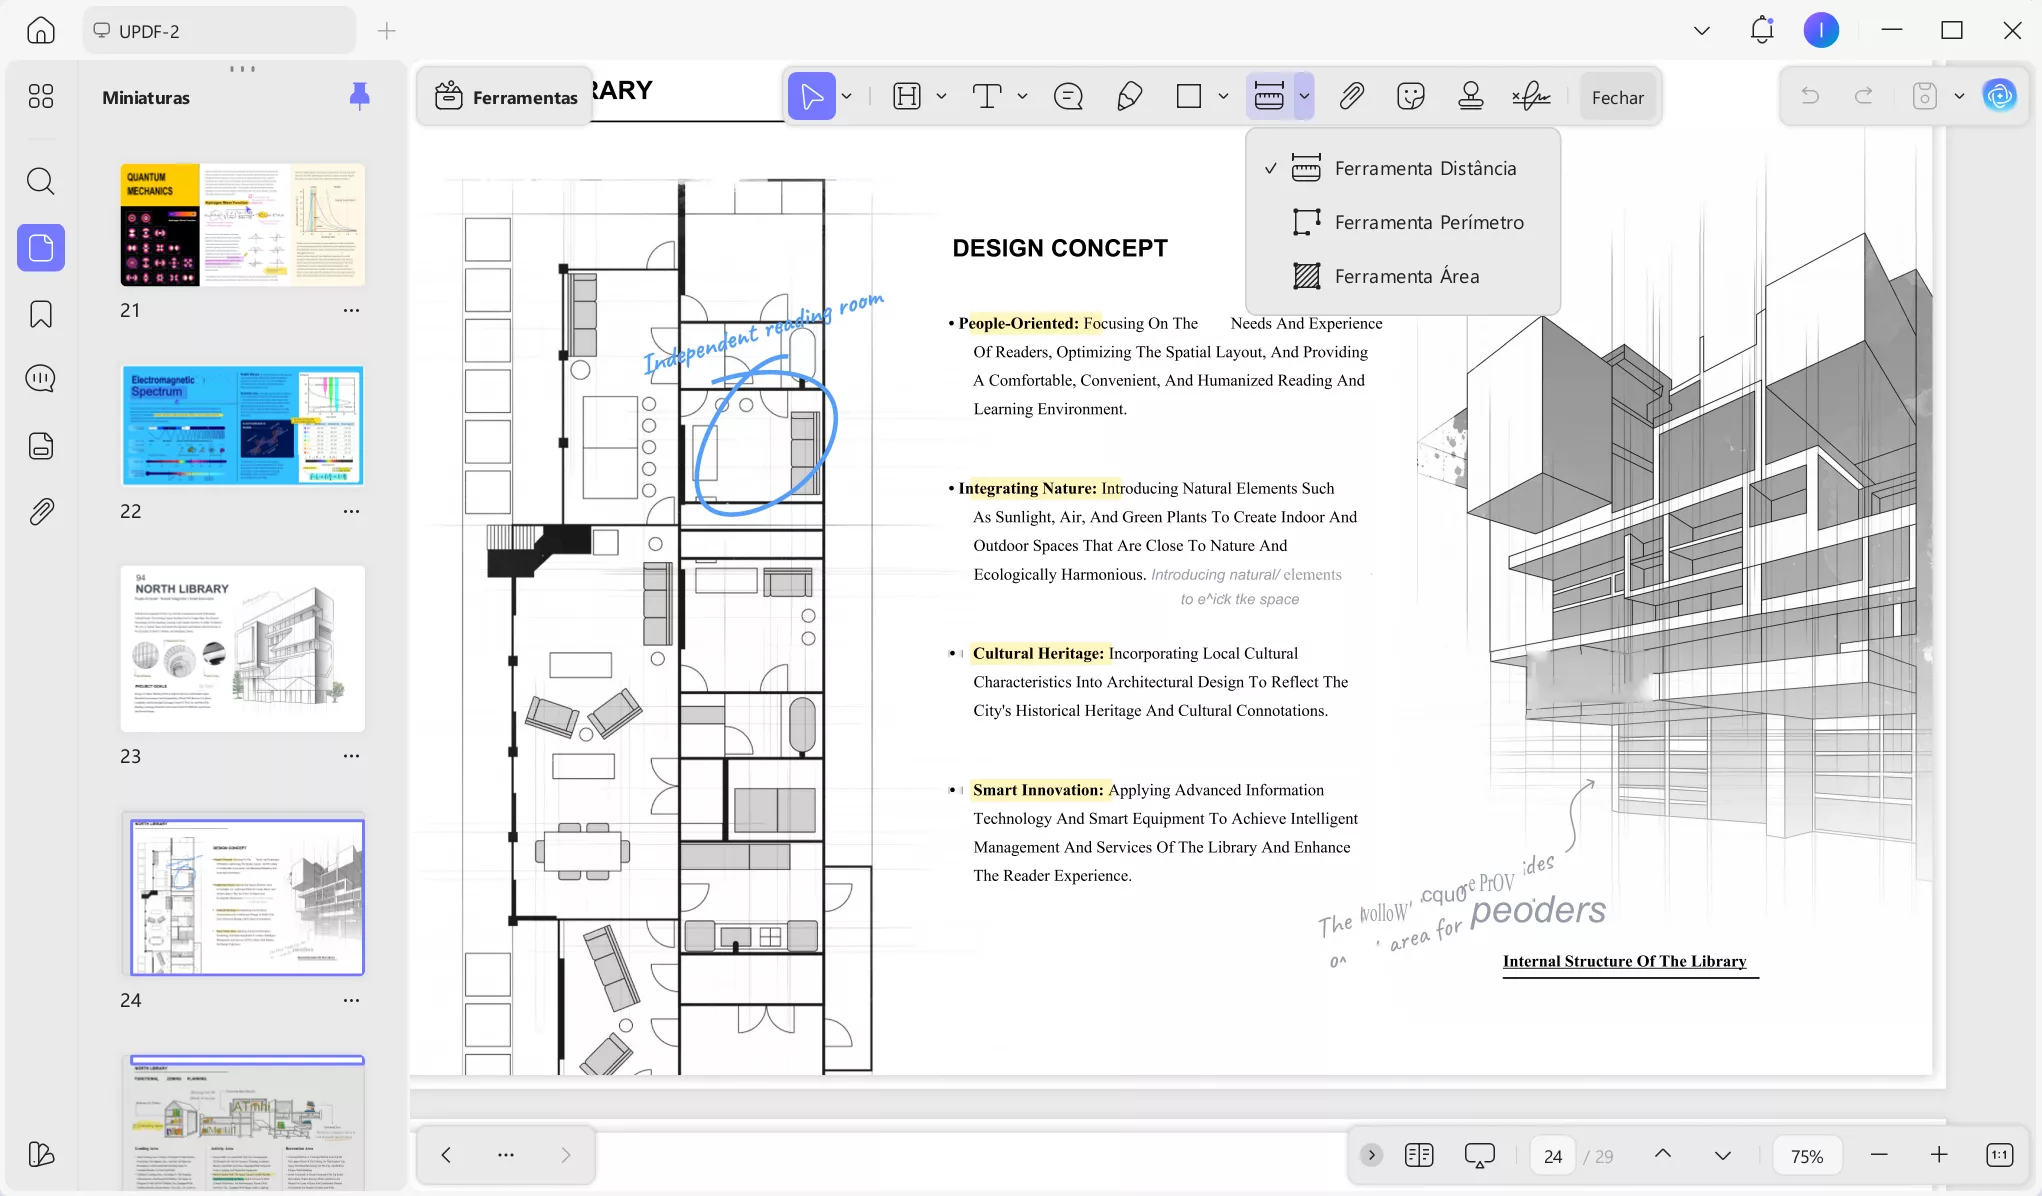Expand the measure tool dropdown arrow
Image resolution: width=2042 pixels, height=1196 pixels.
click(x=1304, y=96)
